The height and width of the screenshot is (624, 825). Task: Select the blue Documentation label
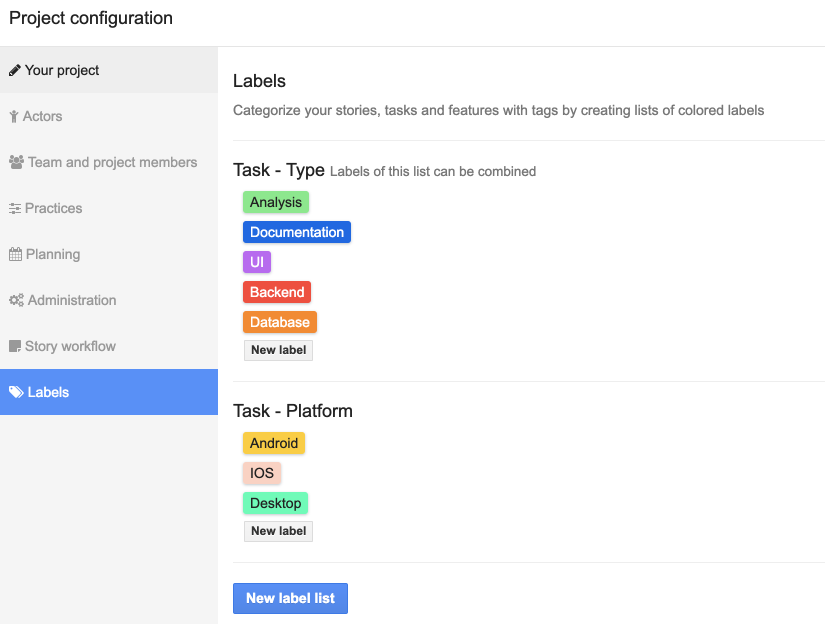tap(297, 232)
